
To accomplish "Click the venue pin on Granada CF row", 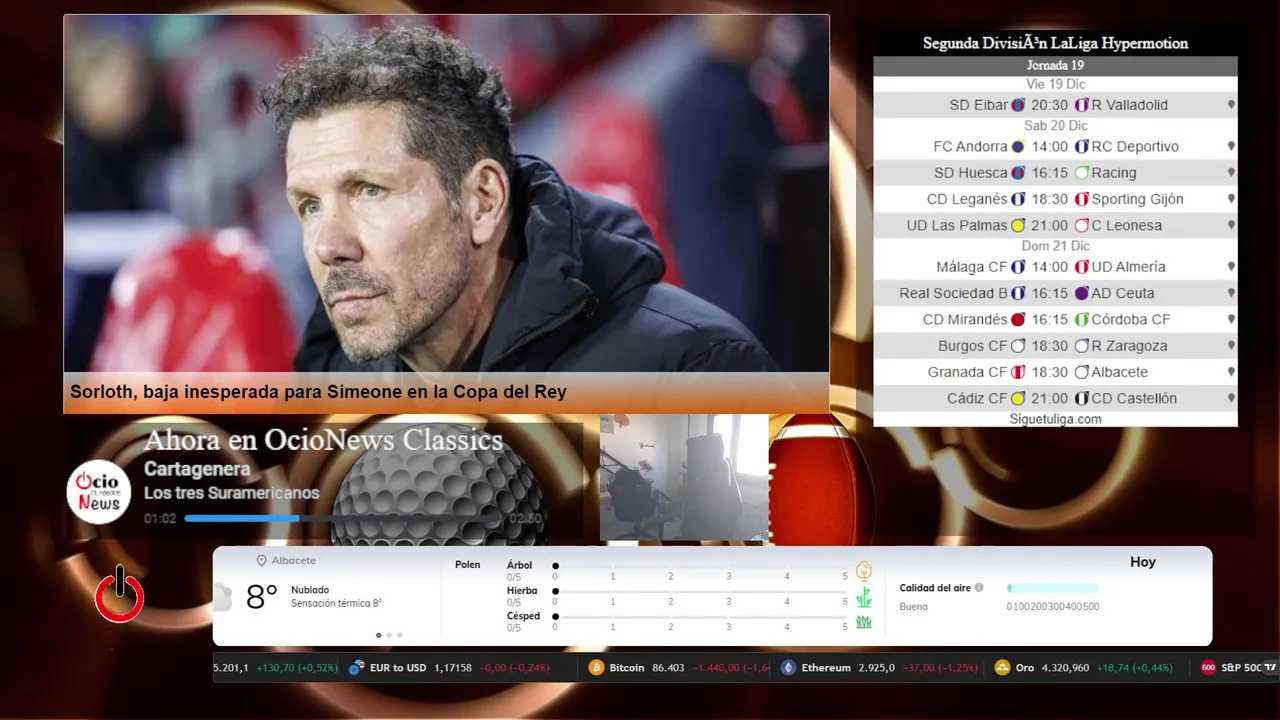I will coord(1231,373).
